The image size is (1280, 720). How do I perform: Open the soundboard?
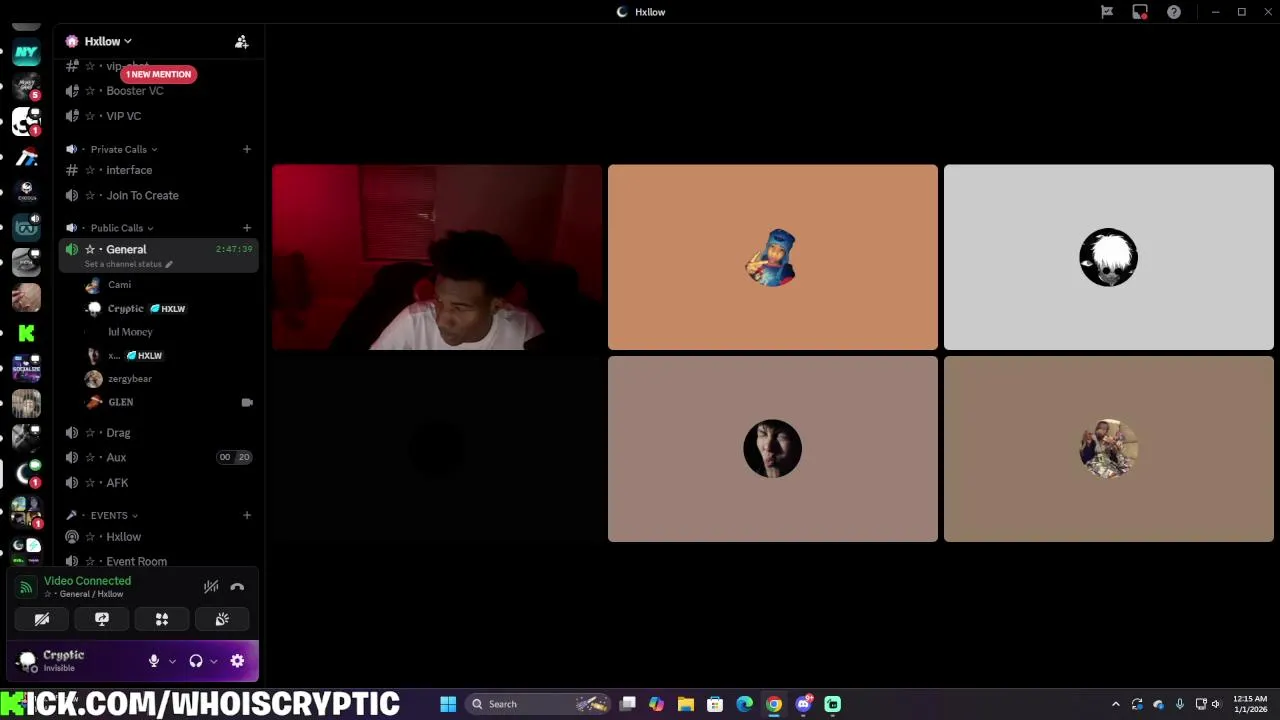(x=222, y=620)
